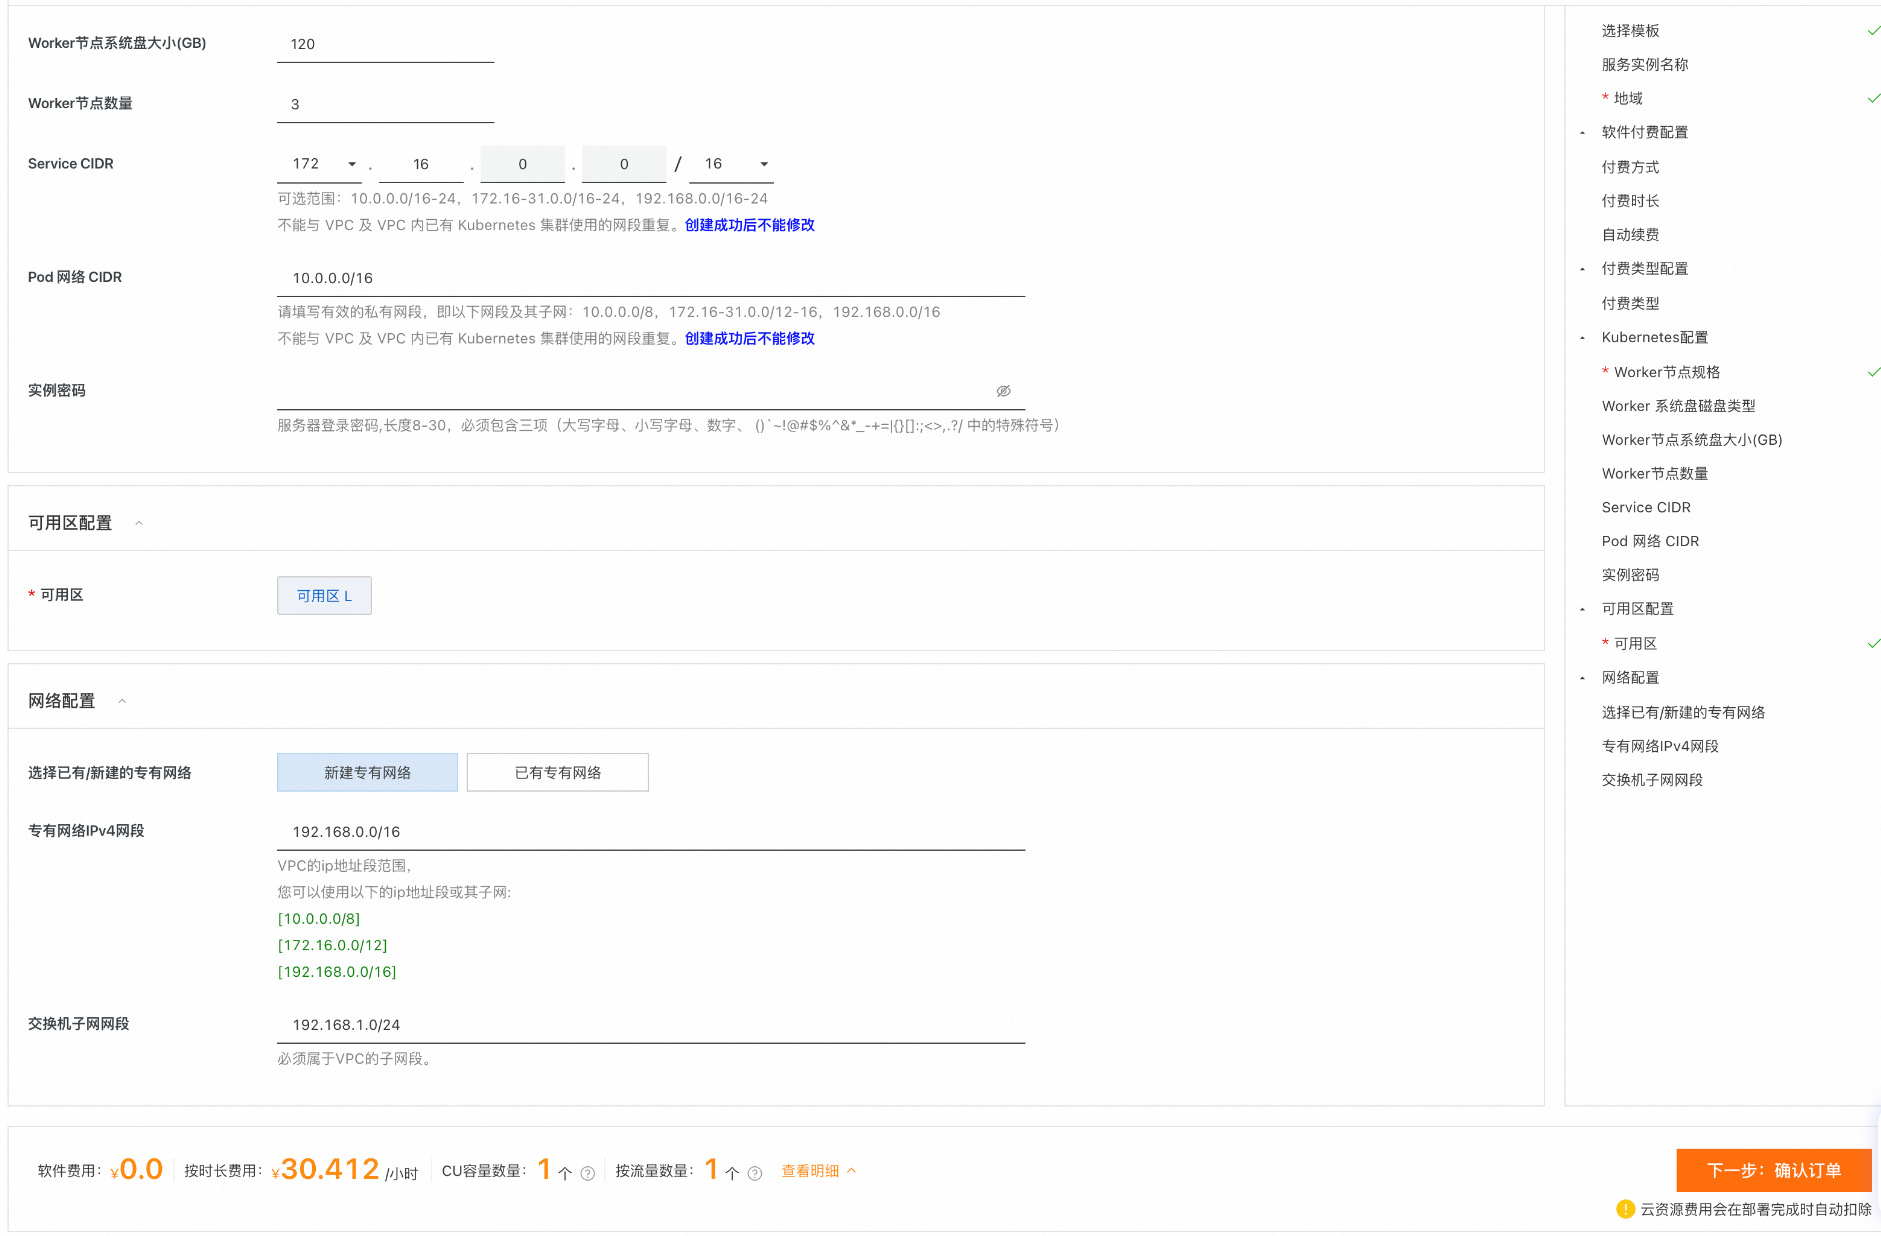Select 已有专有网络 option

click(x=557, y=772)
